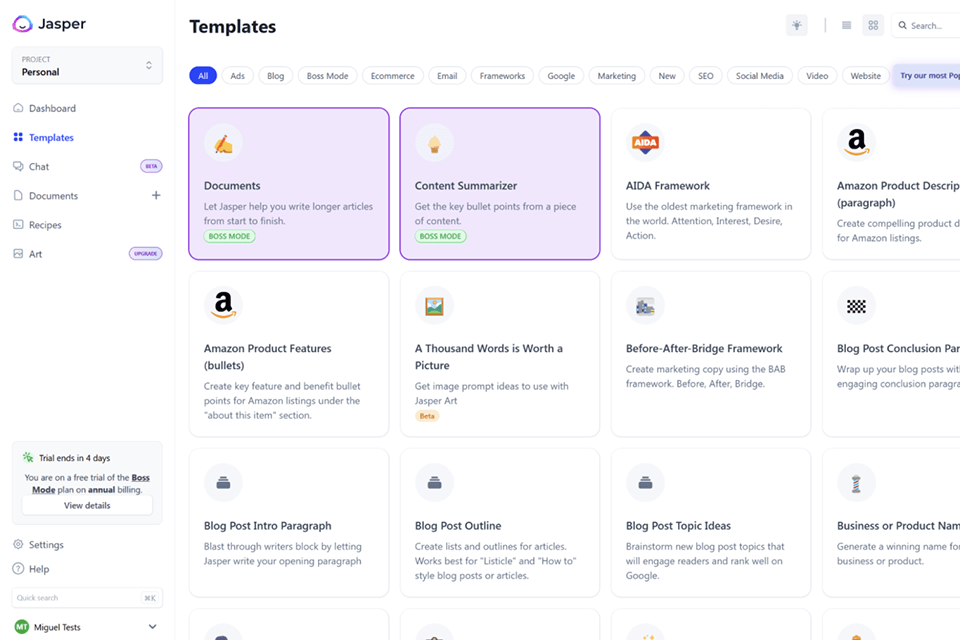
Task: Click the Help question mark icon
Action: coord(18,568)
